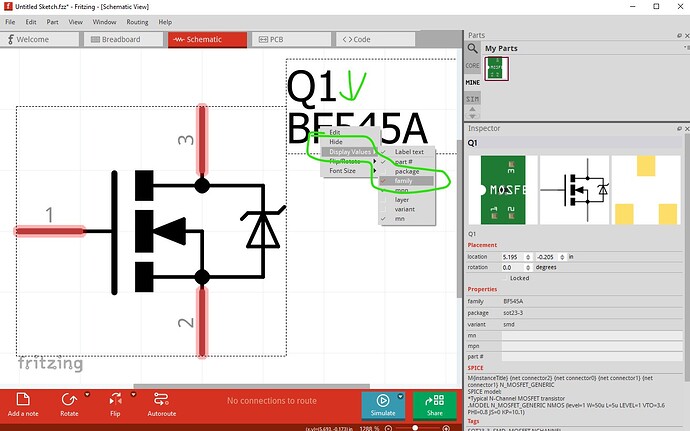Click the empty part # property field
Screen dimensions: 690x431
point(592,357)
